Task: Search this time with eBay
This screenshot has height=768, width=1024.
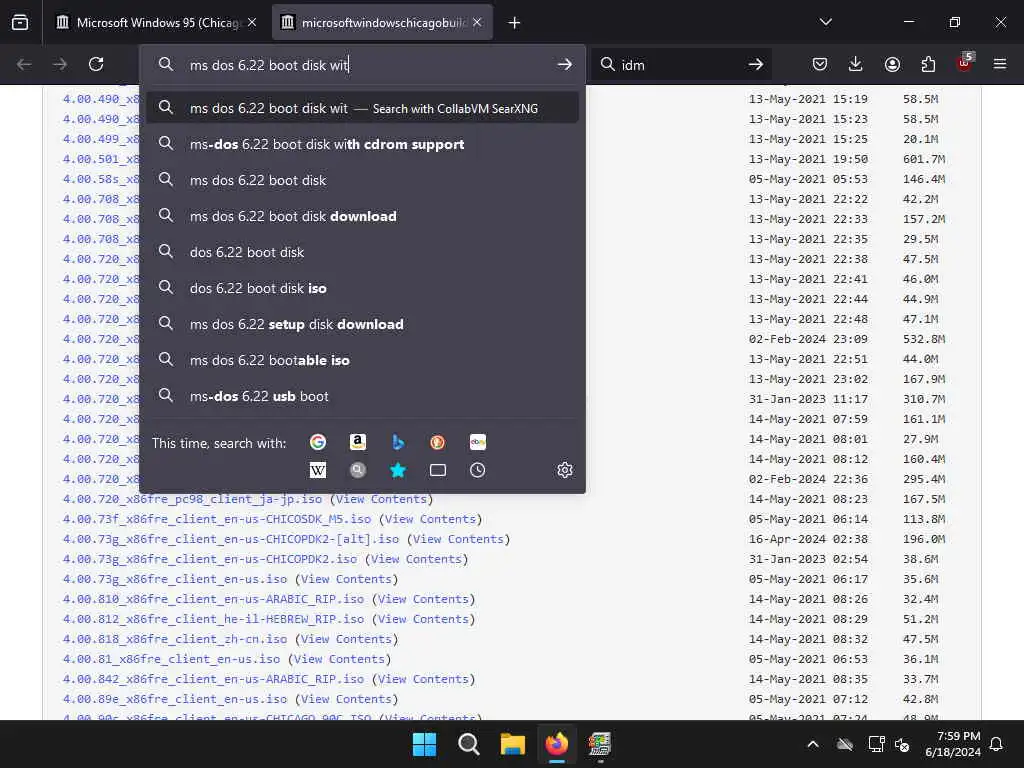Action: pyautogui.click(x=477, y=442)
